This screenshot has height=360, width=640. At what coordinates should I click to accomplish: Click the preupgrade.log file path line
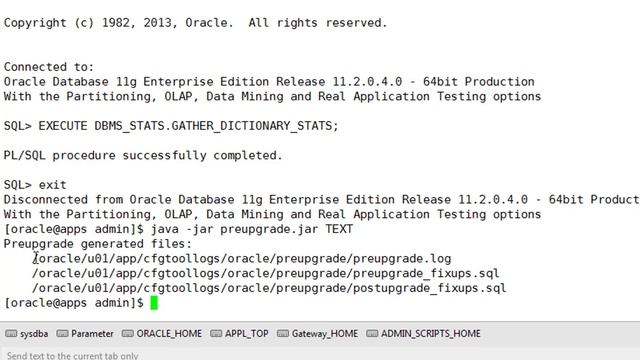pos(242,259)
